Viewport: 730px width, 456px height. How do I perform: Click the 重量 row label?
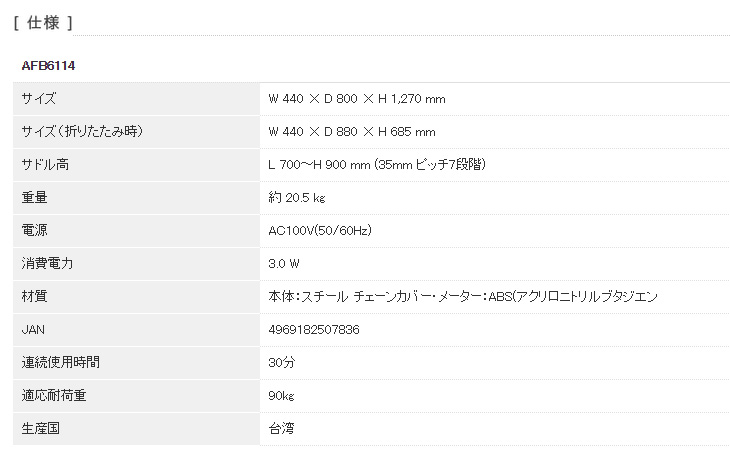(34, 197)
